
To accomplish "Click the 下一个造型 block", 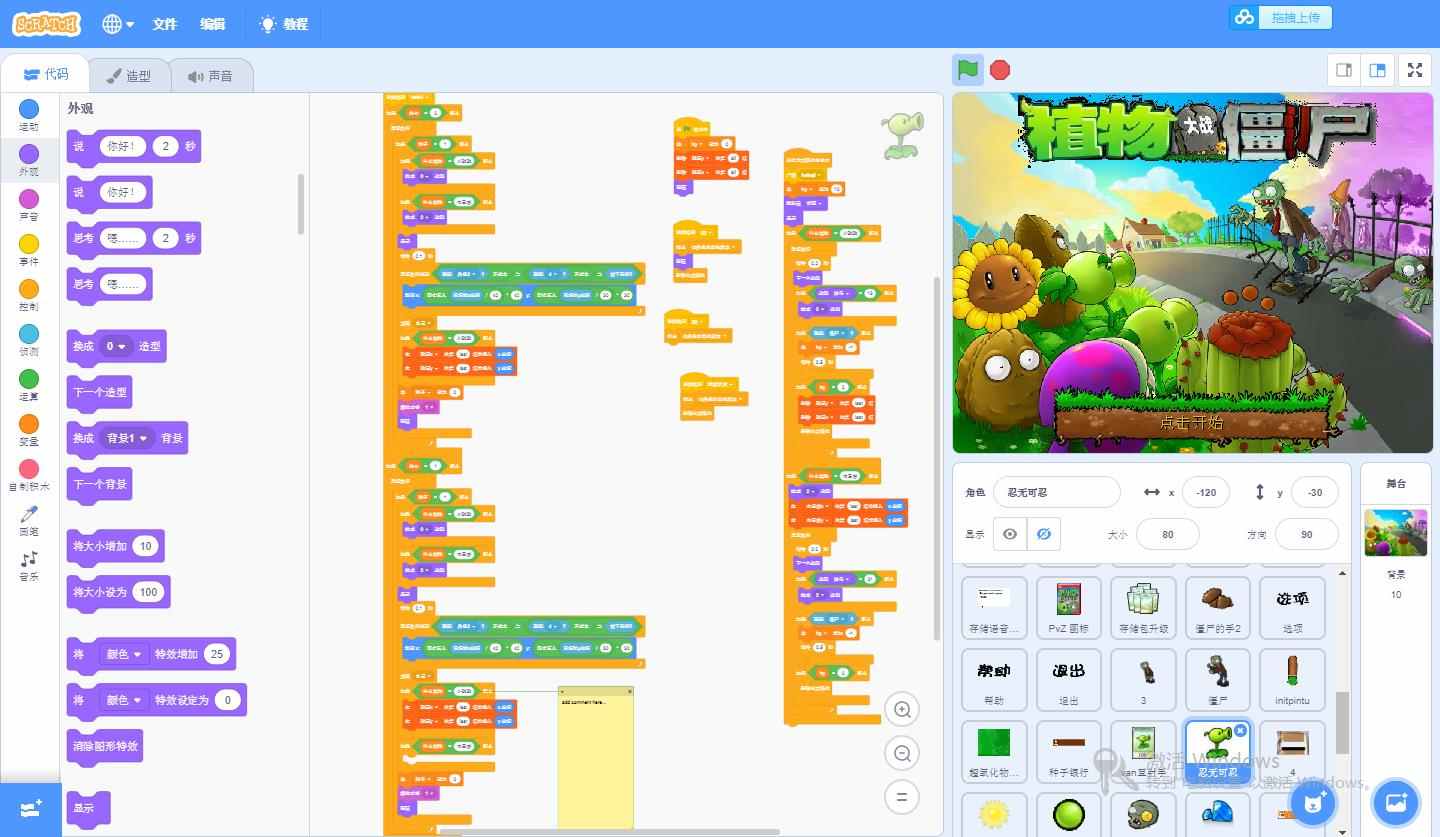I will point(99,392).
